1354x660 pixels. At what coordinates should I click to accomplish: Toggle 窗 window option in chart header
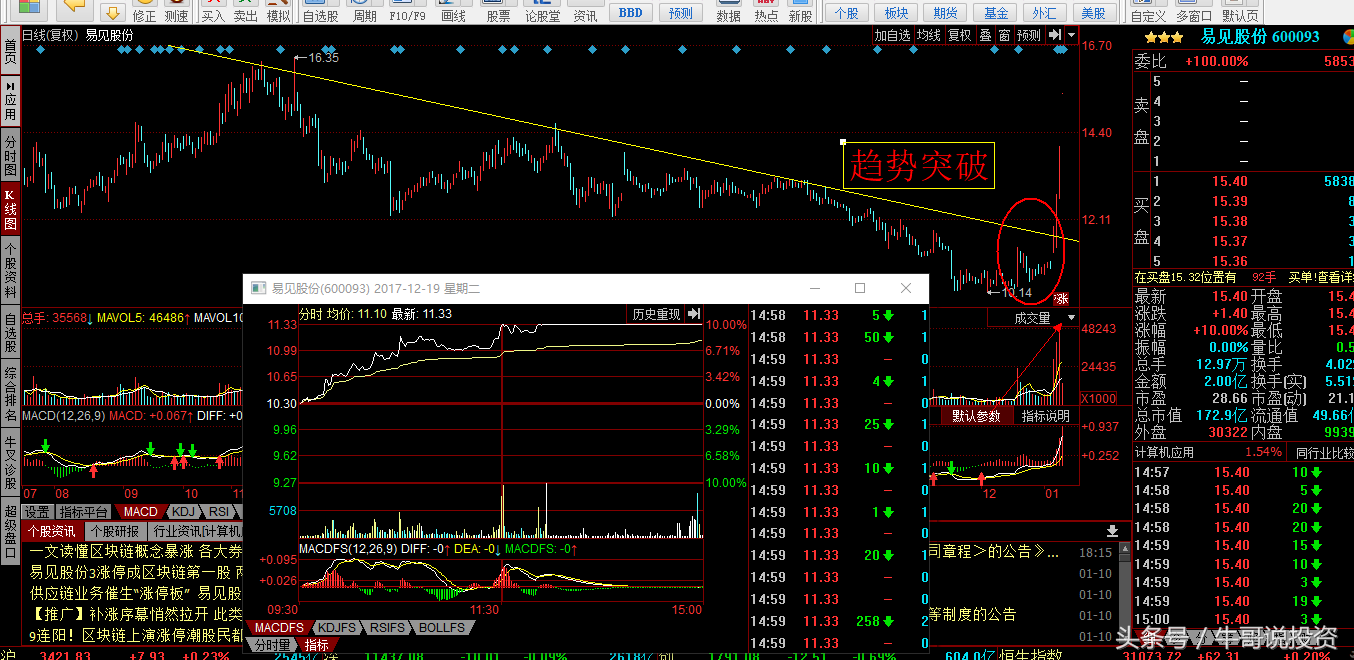tap(1004, 35)
